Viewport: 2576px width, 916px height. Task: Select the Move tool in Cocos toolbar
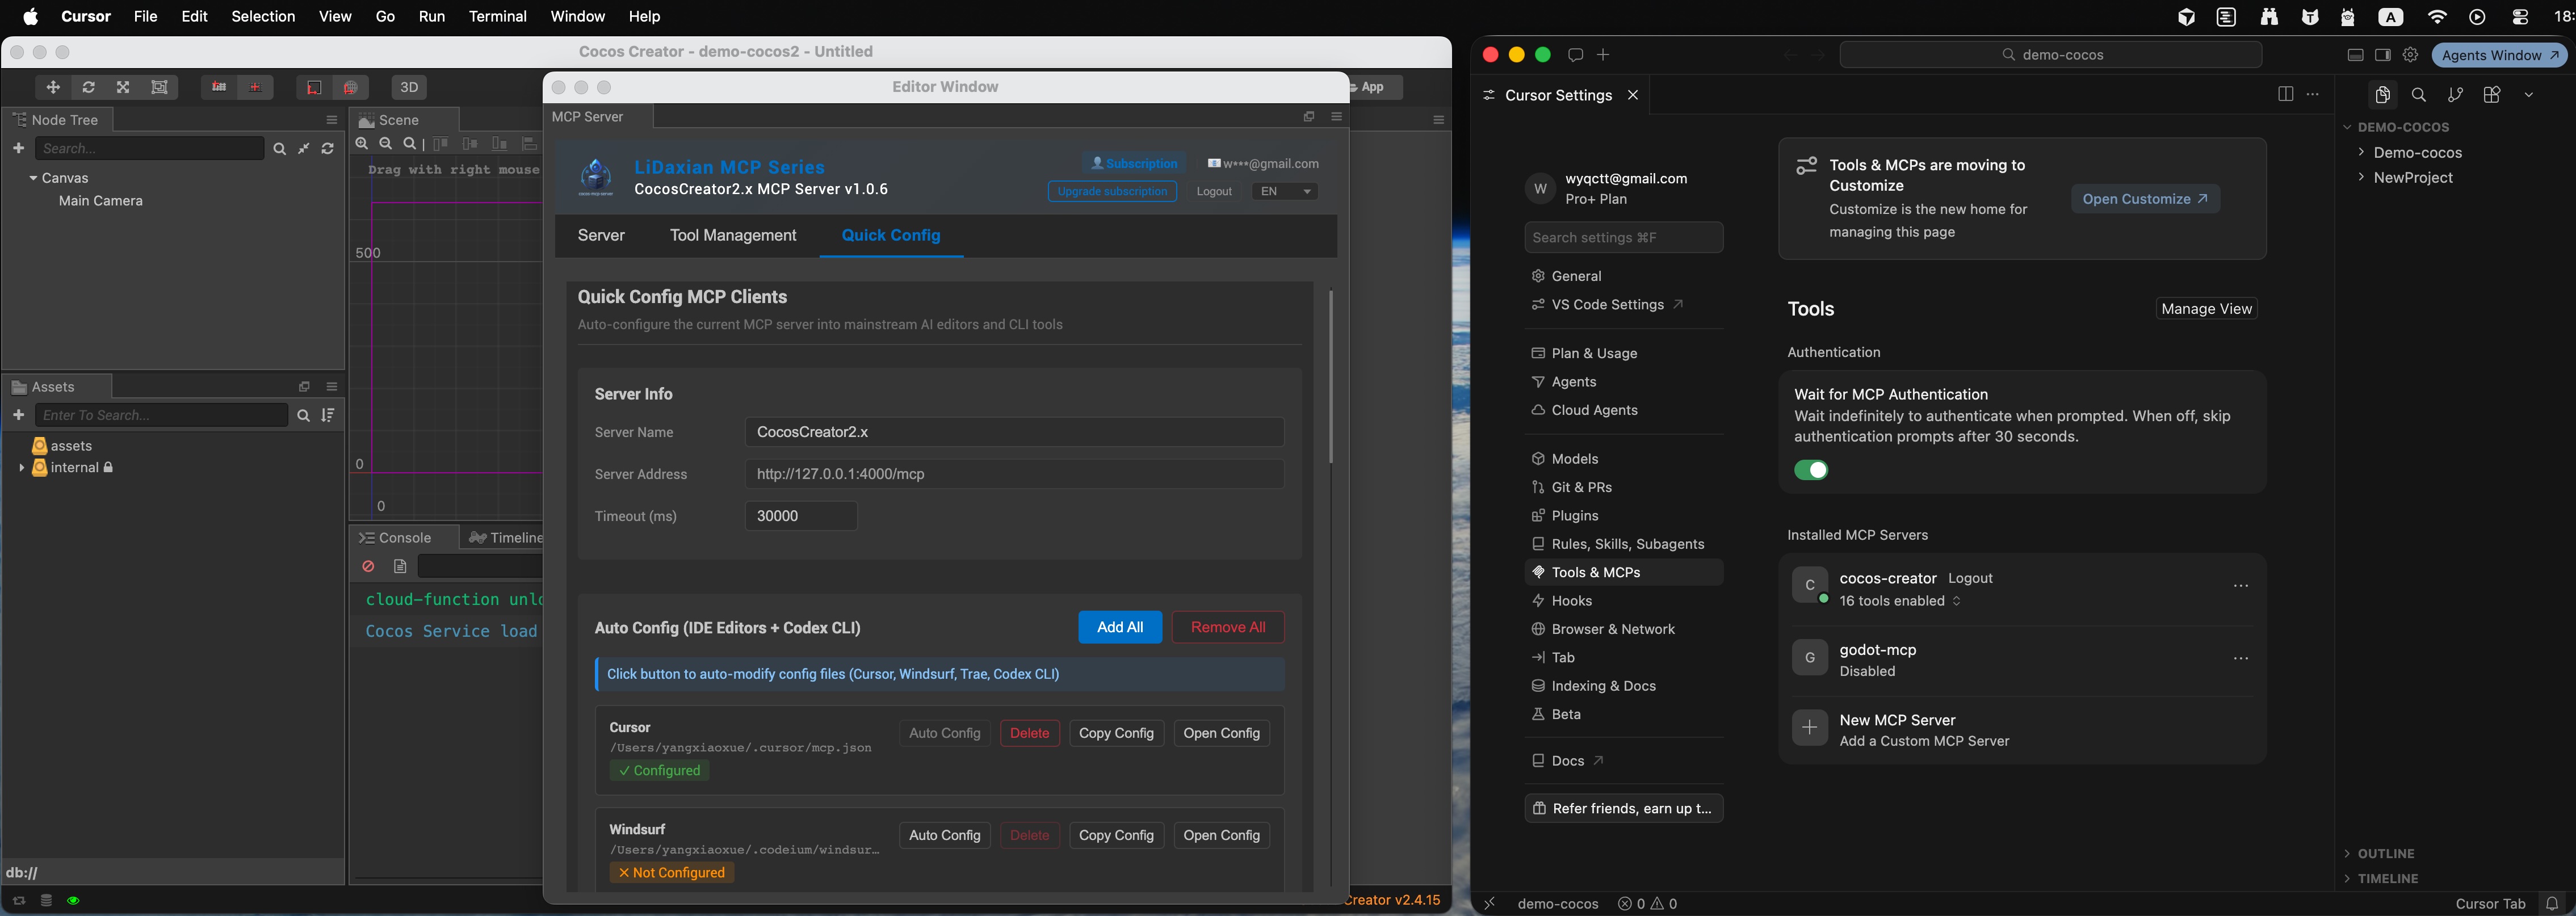click(x=53, y=87)
